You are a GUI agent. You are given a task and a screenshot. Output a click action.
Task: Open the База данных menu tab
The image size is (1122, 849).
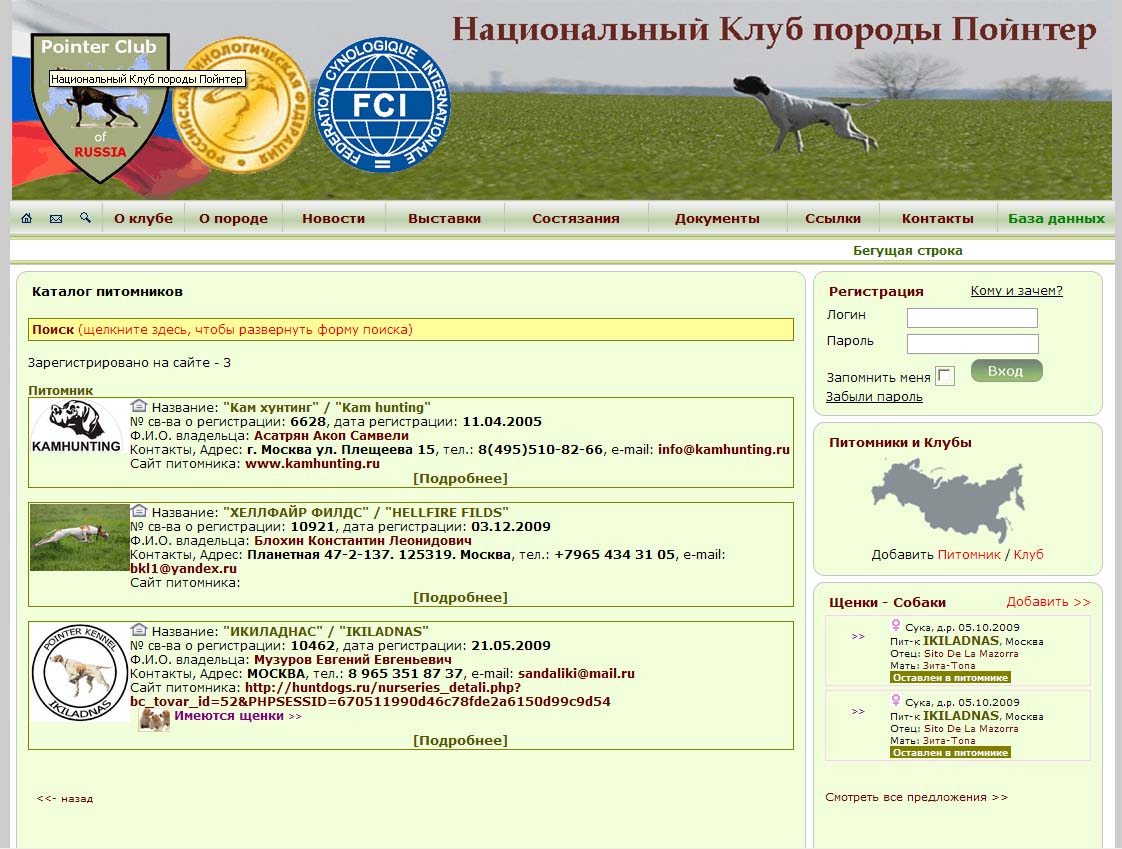[1052, 216]
